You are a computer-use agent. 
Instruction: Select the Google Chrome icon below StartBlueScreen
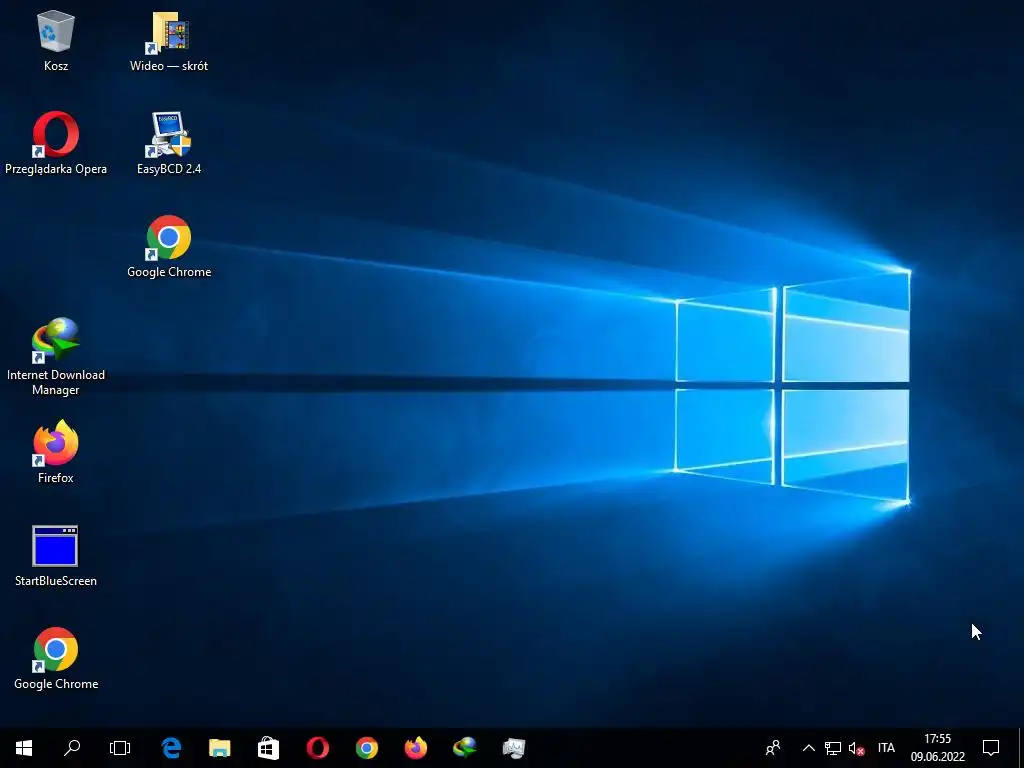(x=56, y=658)
